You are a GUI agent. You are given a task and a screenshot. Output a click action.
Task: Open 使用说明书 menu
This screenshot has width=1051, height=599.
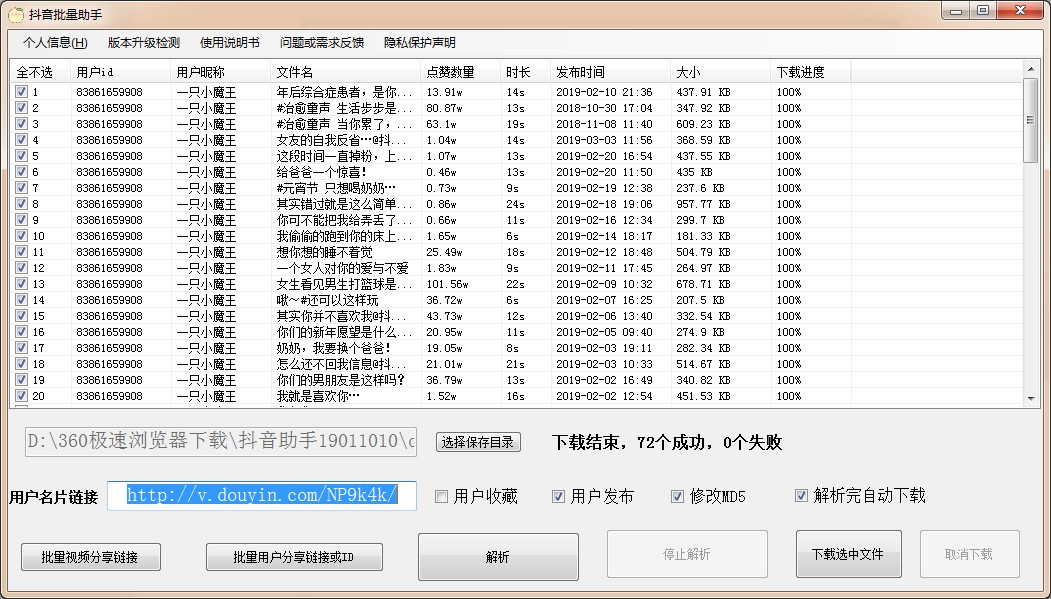tap(230, 43)
